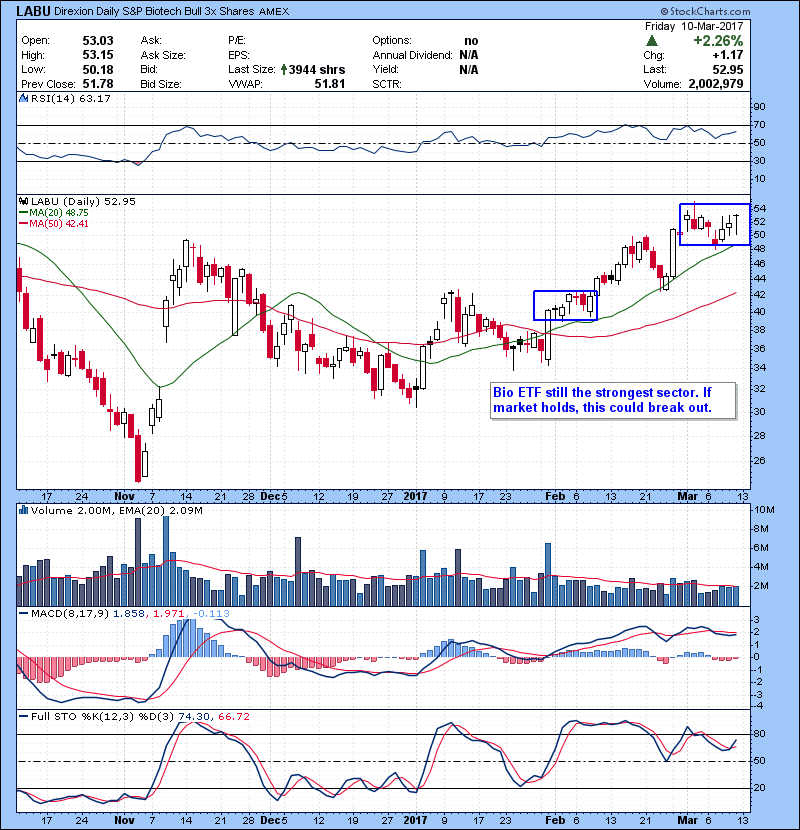Click the Annual Dividend label
800x830 pixels.
pos(412,55)
